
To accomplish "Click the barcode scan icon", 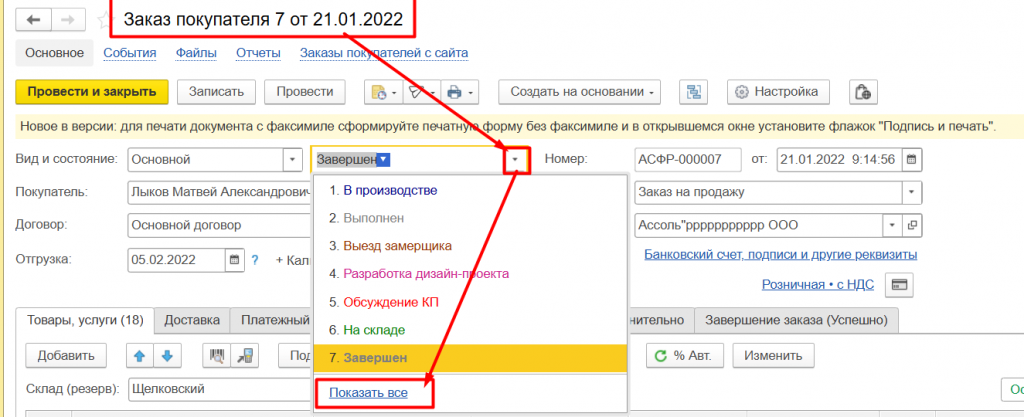I will click(217, 356).
